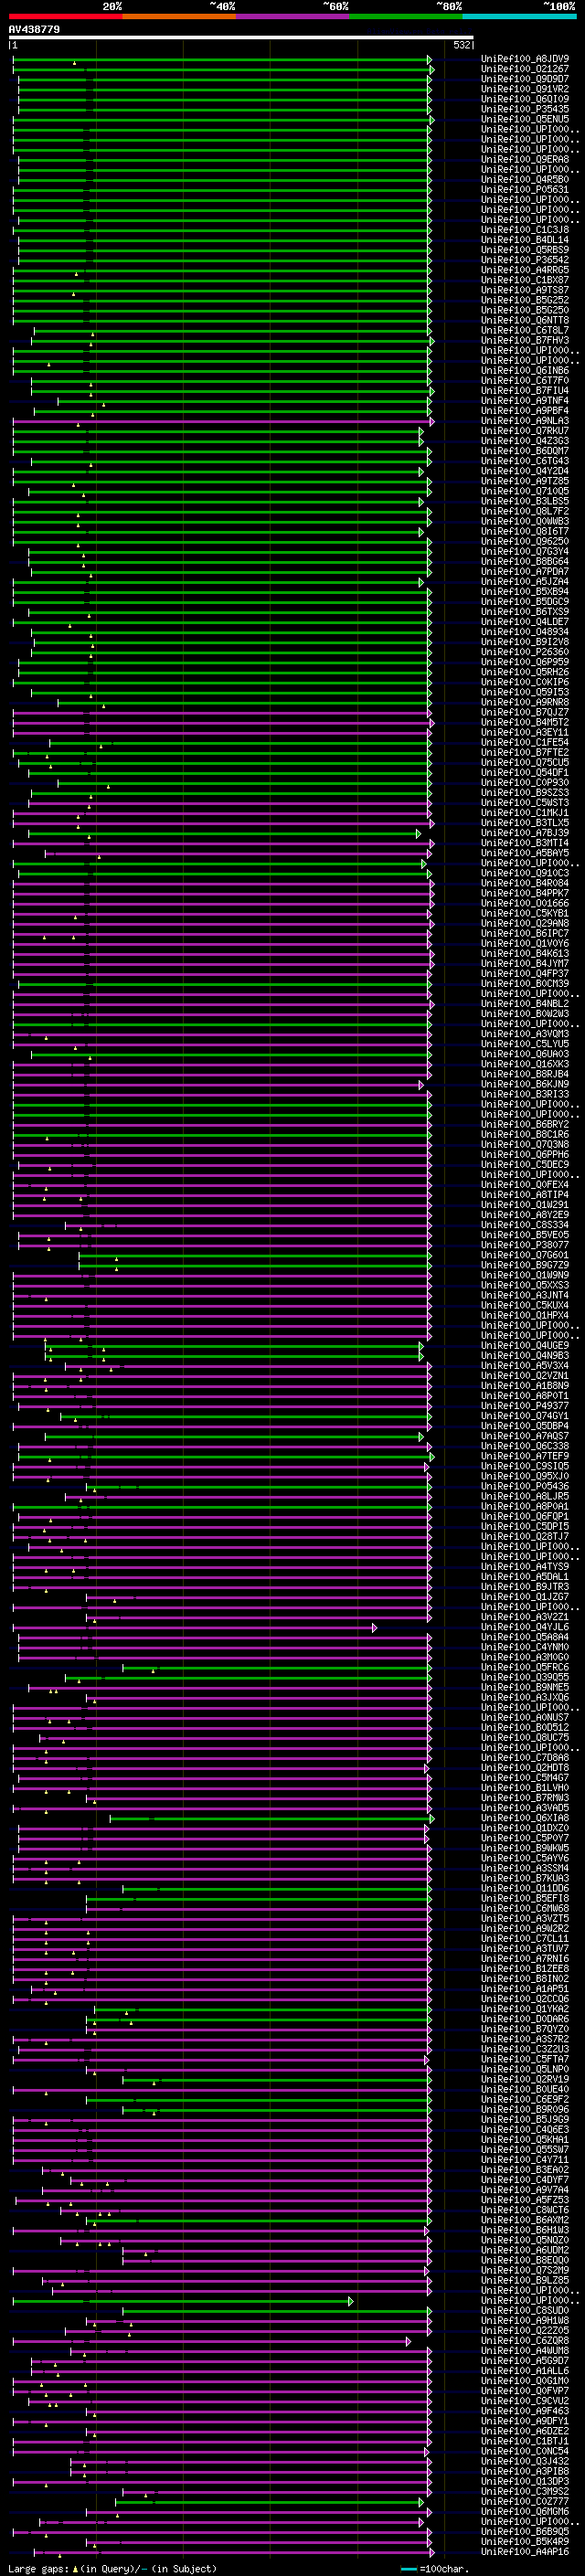Click the arrowhead ending UniRef100_B6KJN9's alignment bar

click(x=421, y=1085)
